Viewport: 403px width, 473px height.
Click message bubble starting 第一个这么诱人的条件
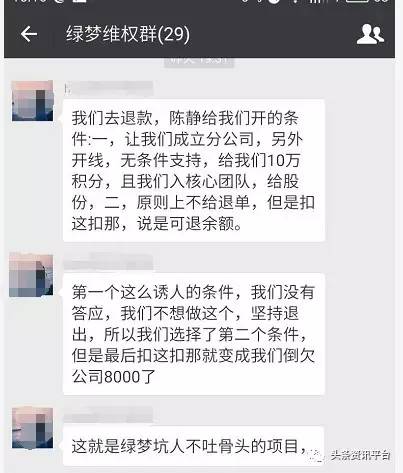[193, 334]
